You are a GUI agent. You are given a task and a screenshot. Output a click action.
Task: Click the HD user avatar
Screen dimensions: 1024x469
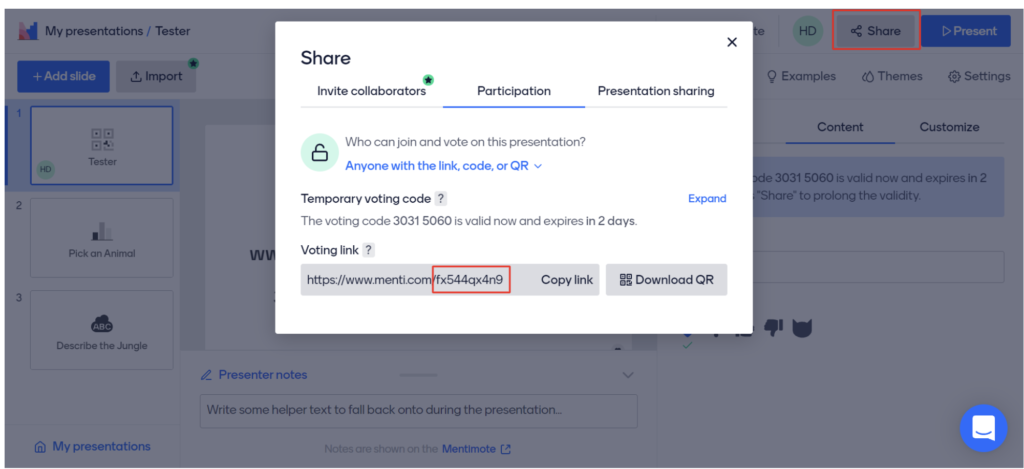808,31
